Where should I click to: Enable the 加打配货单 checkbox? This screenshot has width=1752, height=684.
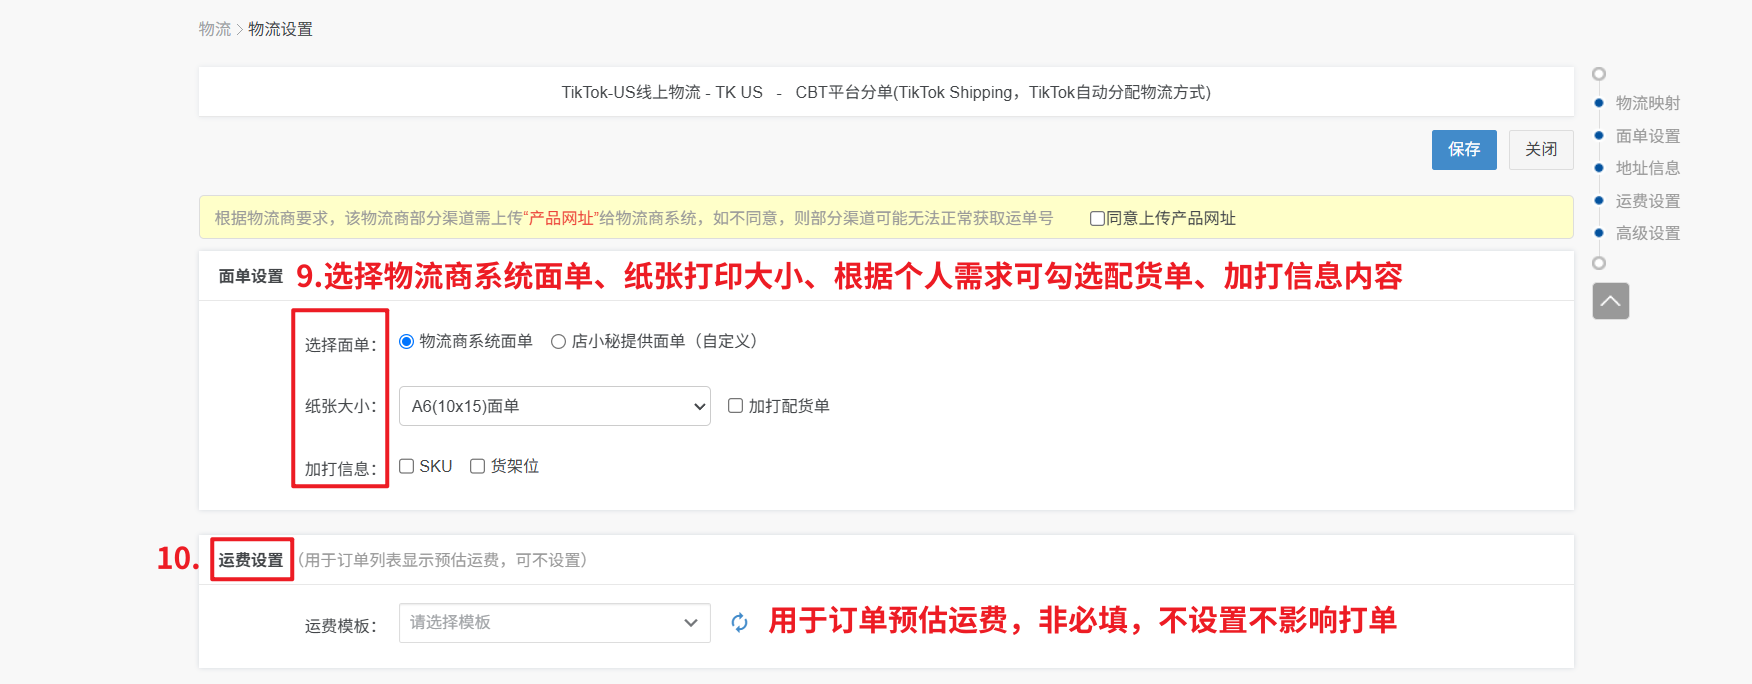coord(735,406)
